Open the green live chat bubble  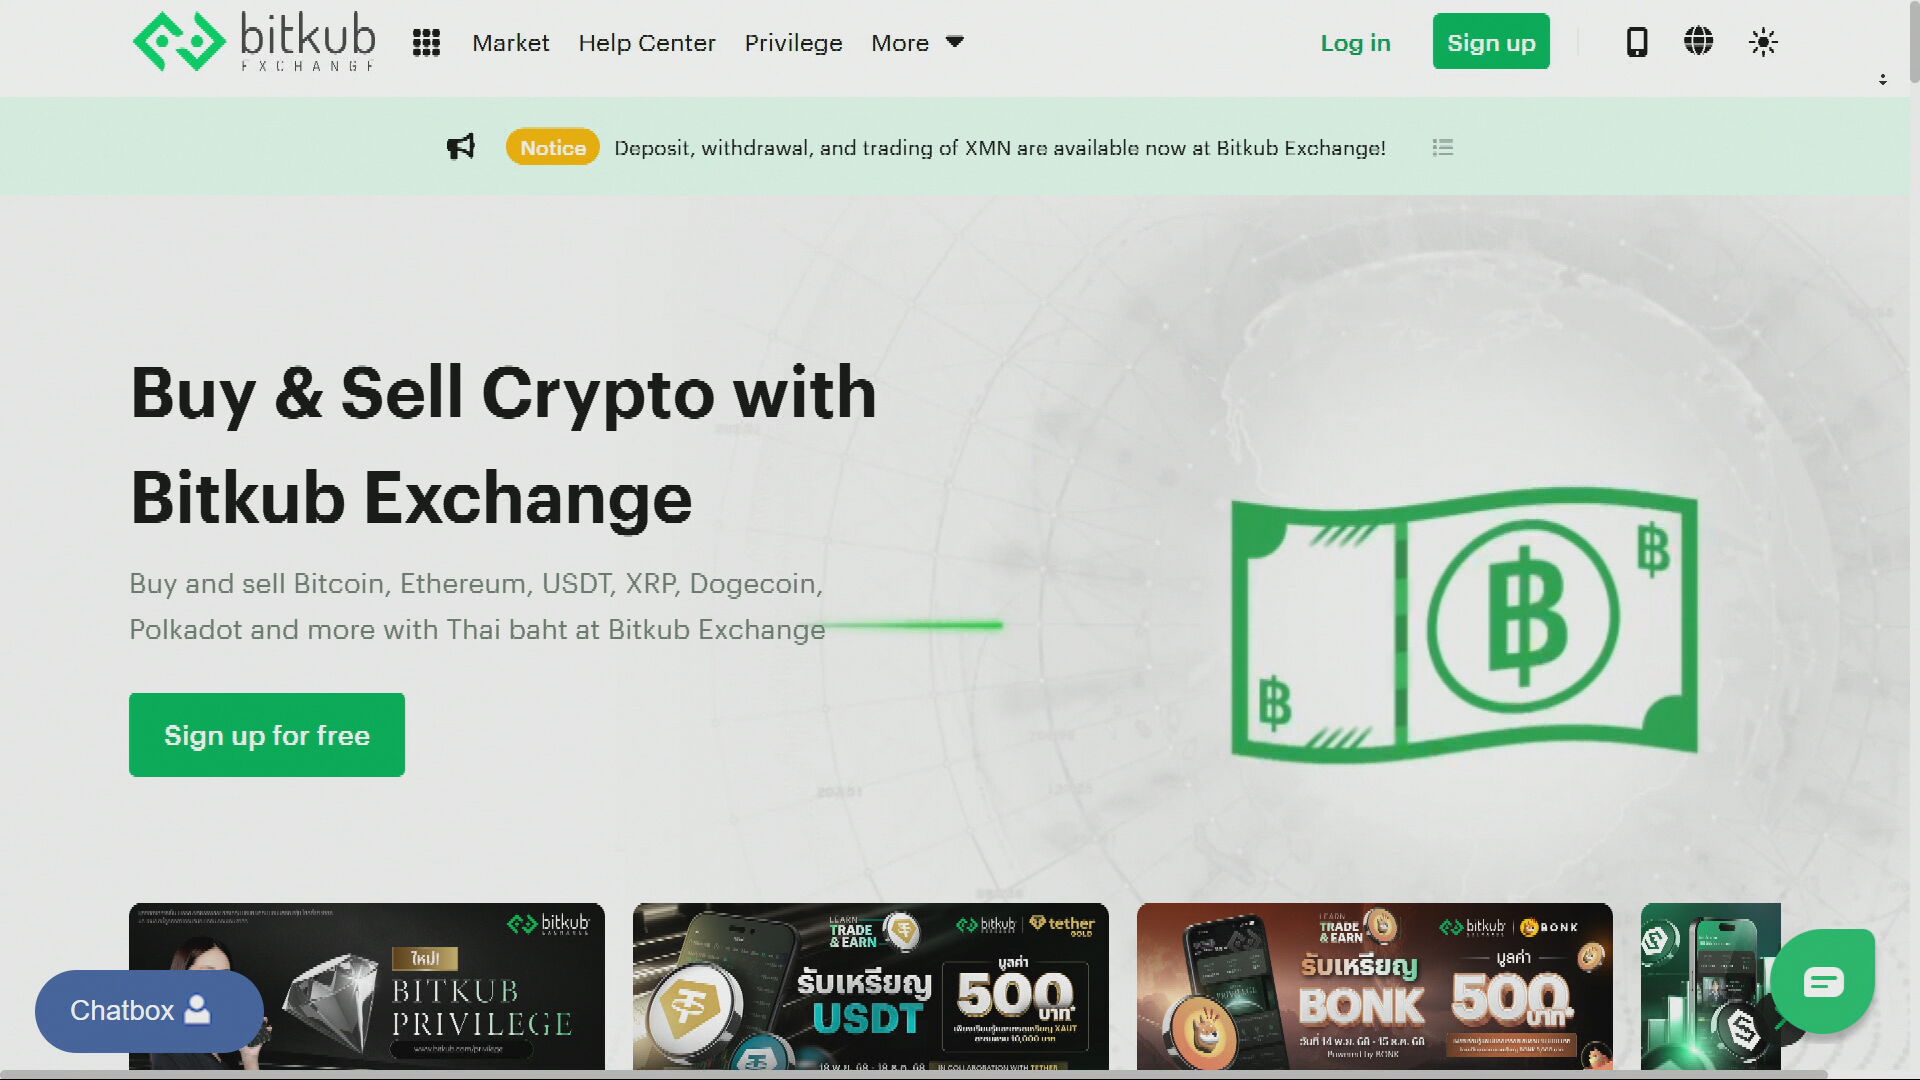(1823, 981)
